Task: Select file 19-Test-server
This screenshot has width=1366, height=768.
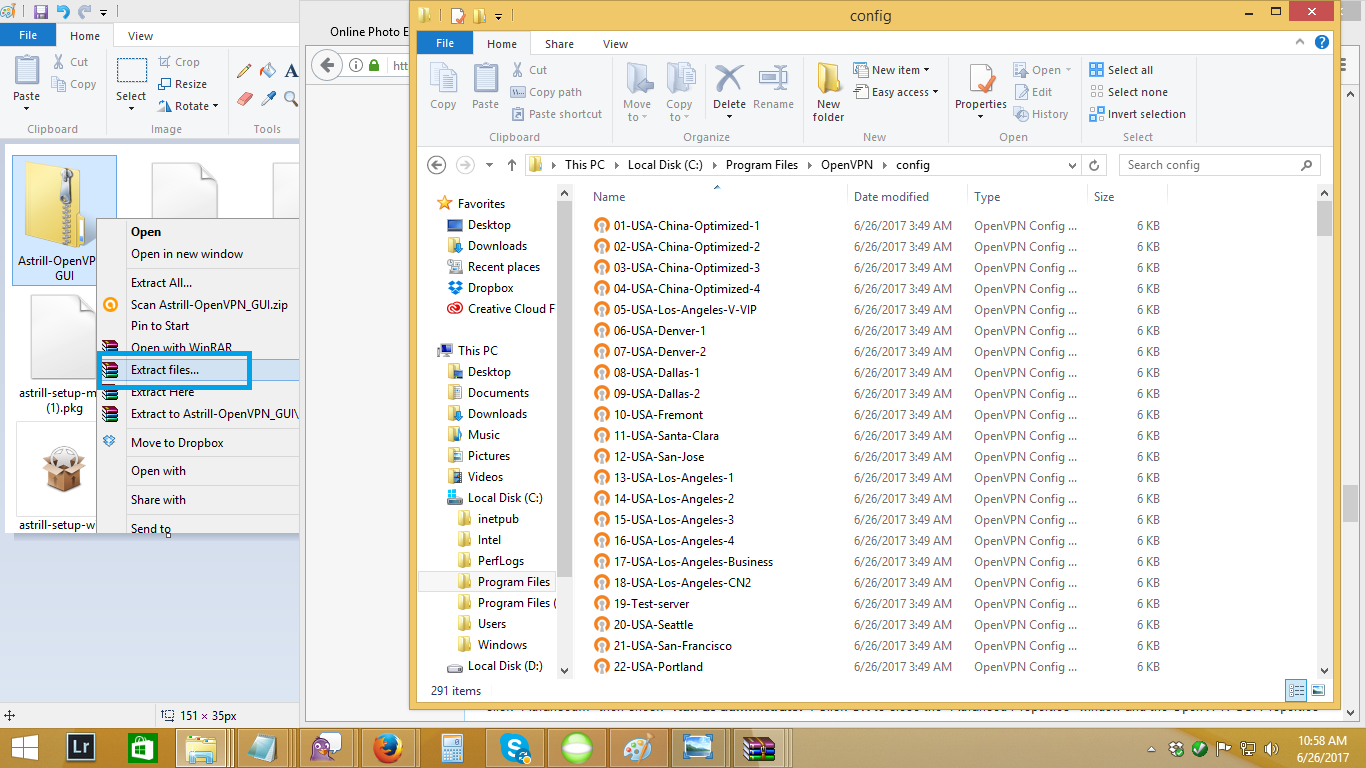Action: click(651, 604)
